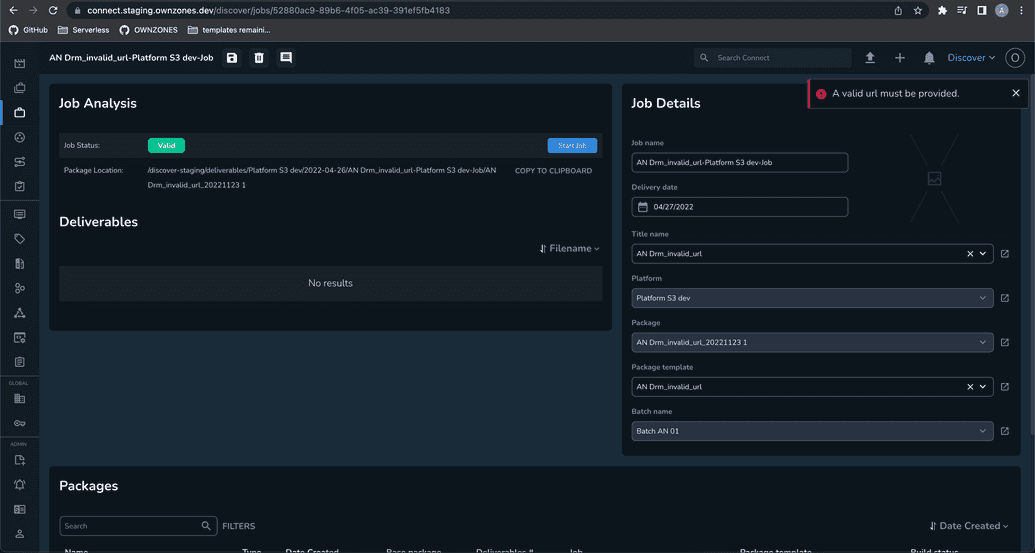Open the alert bell icon under Admin
Screen dimensions: 1035x553
pos(20,484)
